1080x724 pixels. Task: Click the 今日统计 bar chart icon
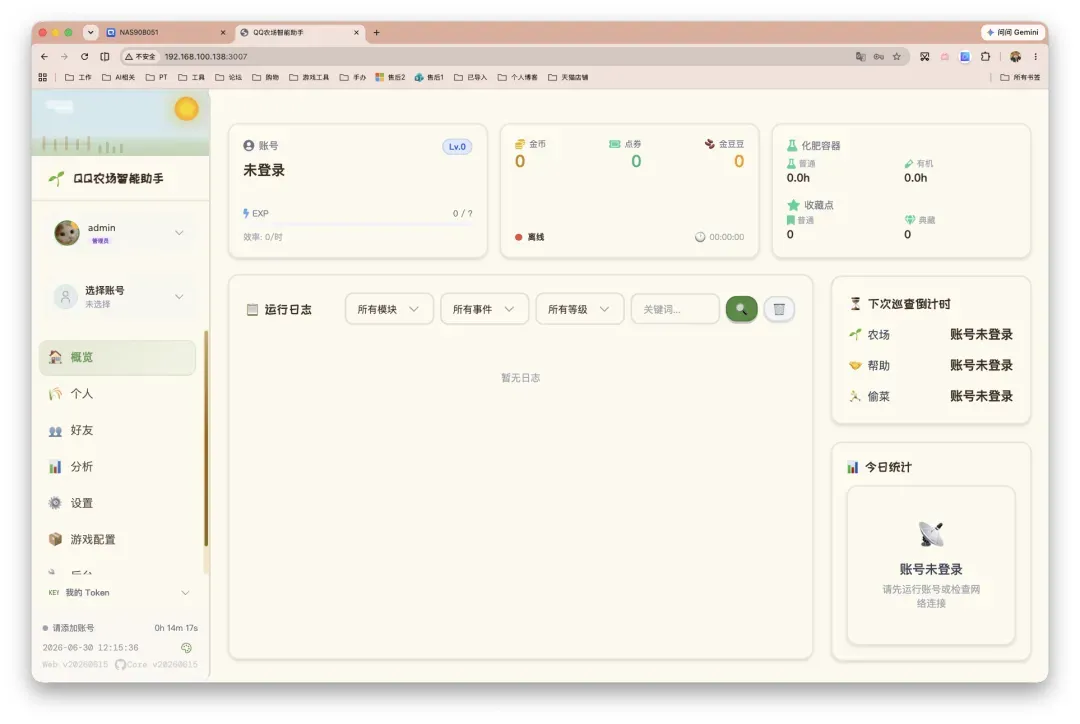[x=853, y=467]
